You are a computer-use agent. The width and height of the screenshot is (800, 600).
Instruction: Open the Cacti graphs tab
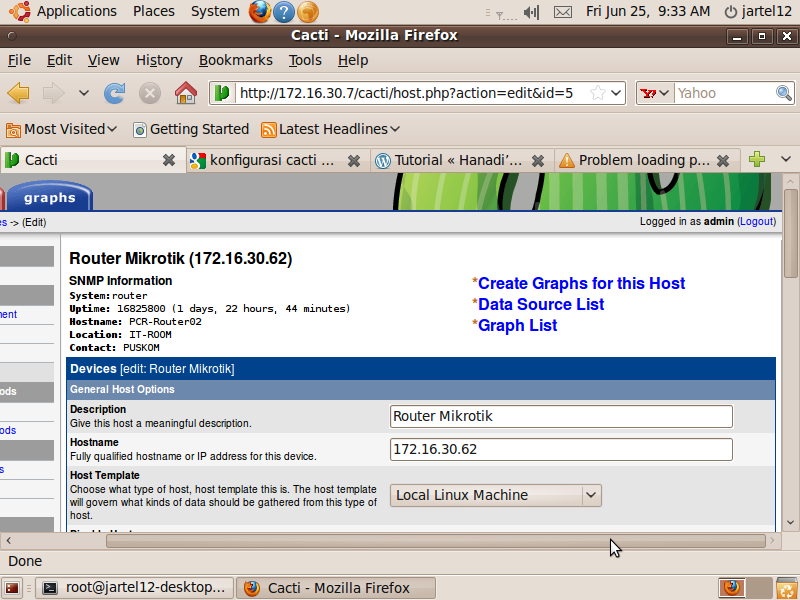pos(49,197)
